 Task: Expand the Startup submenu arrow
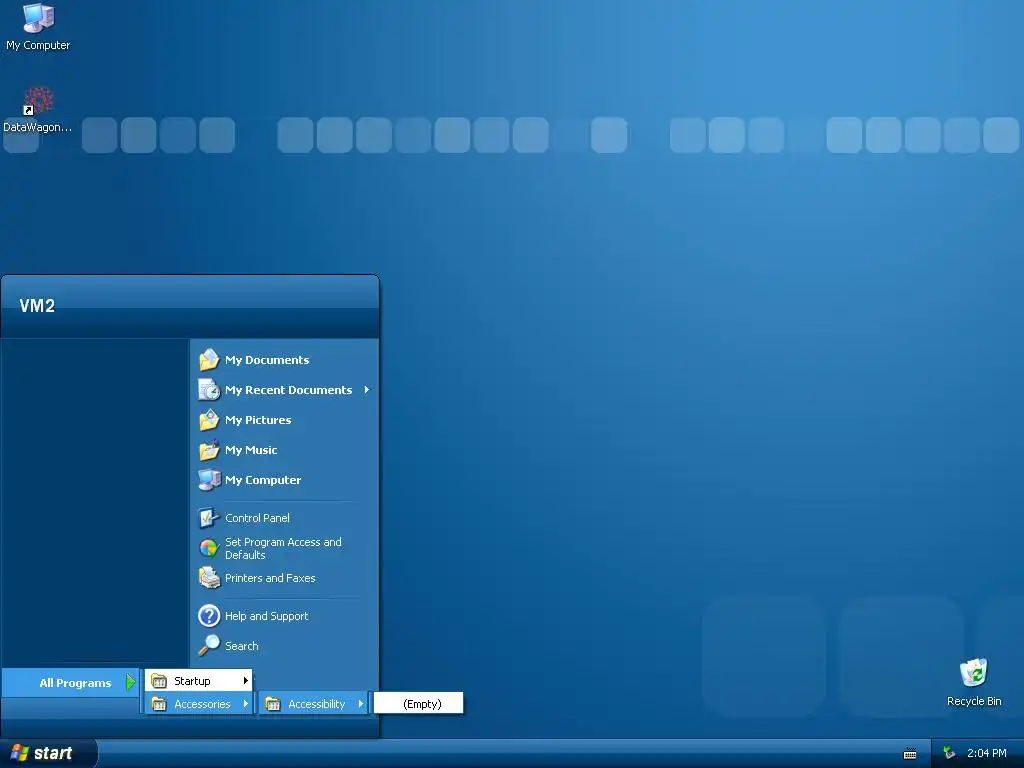246,681
